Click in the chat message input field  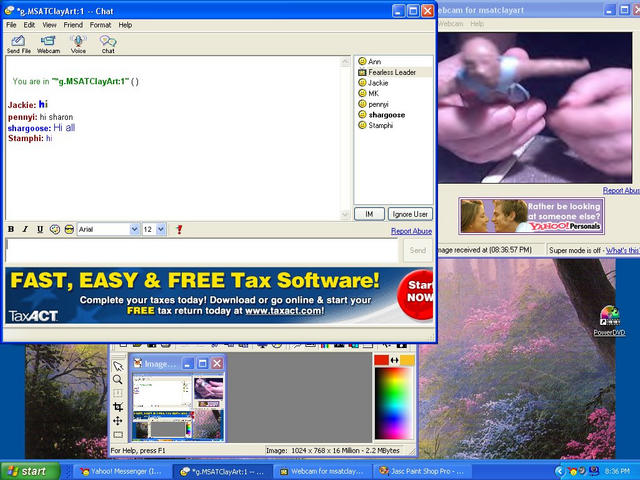point(202,250)
